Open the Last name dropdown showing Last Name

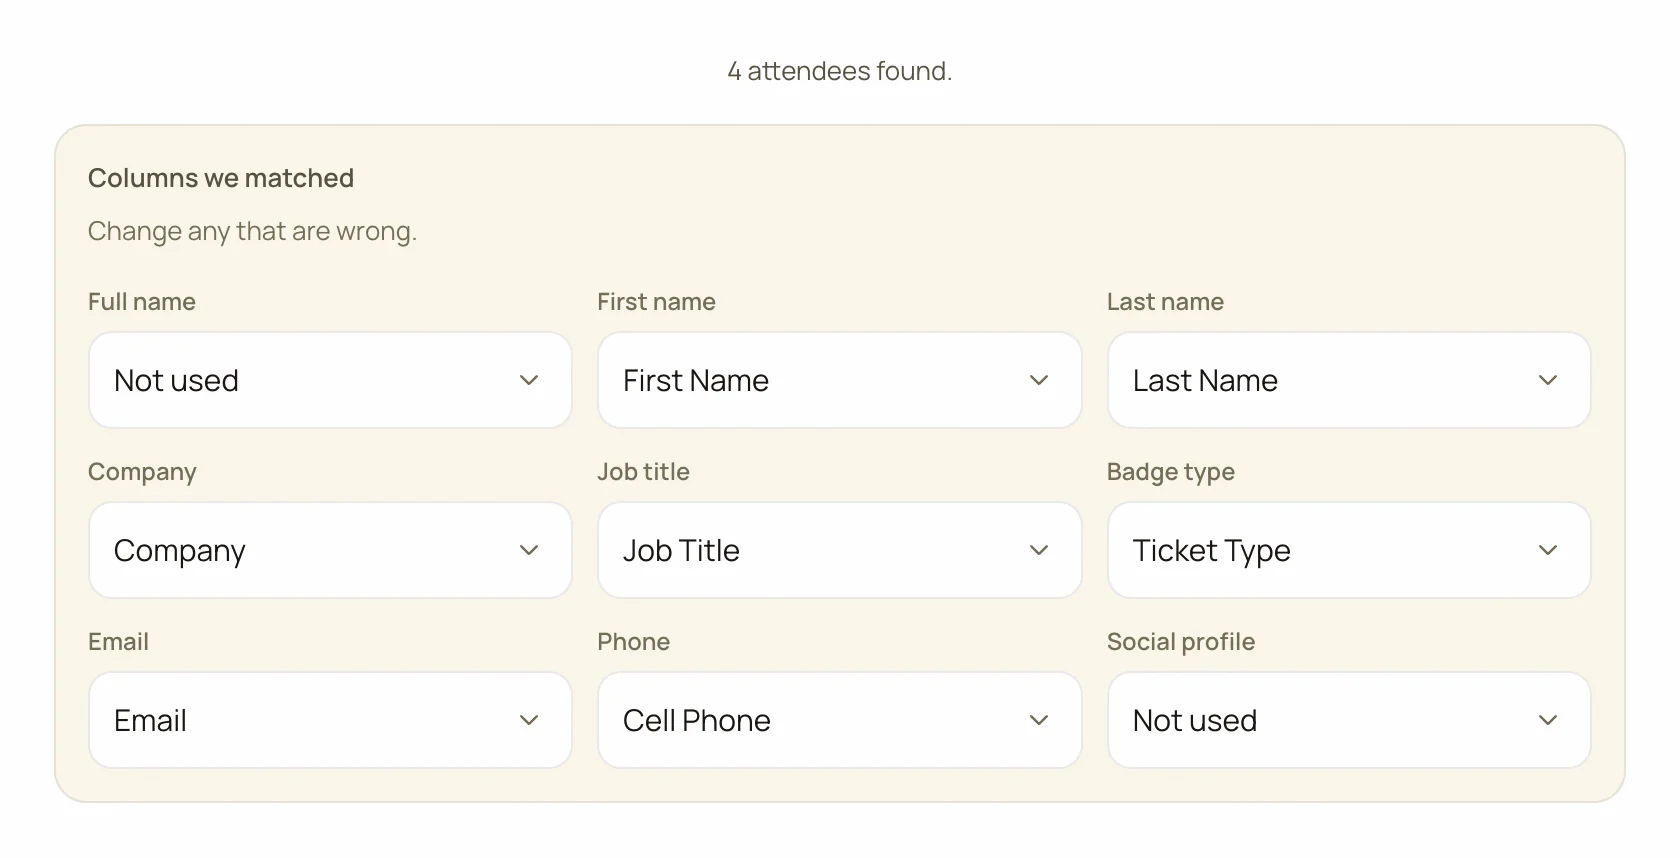click(1349, 380)
